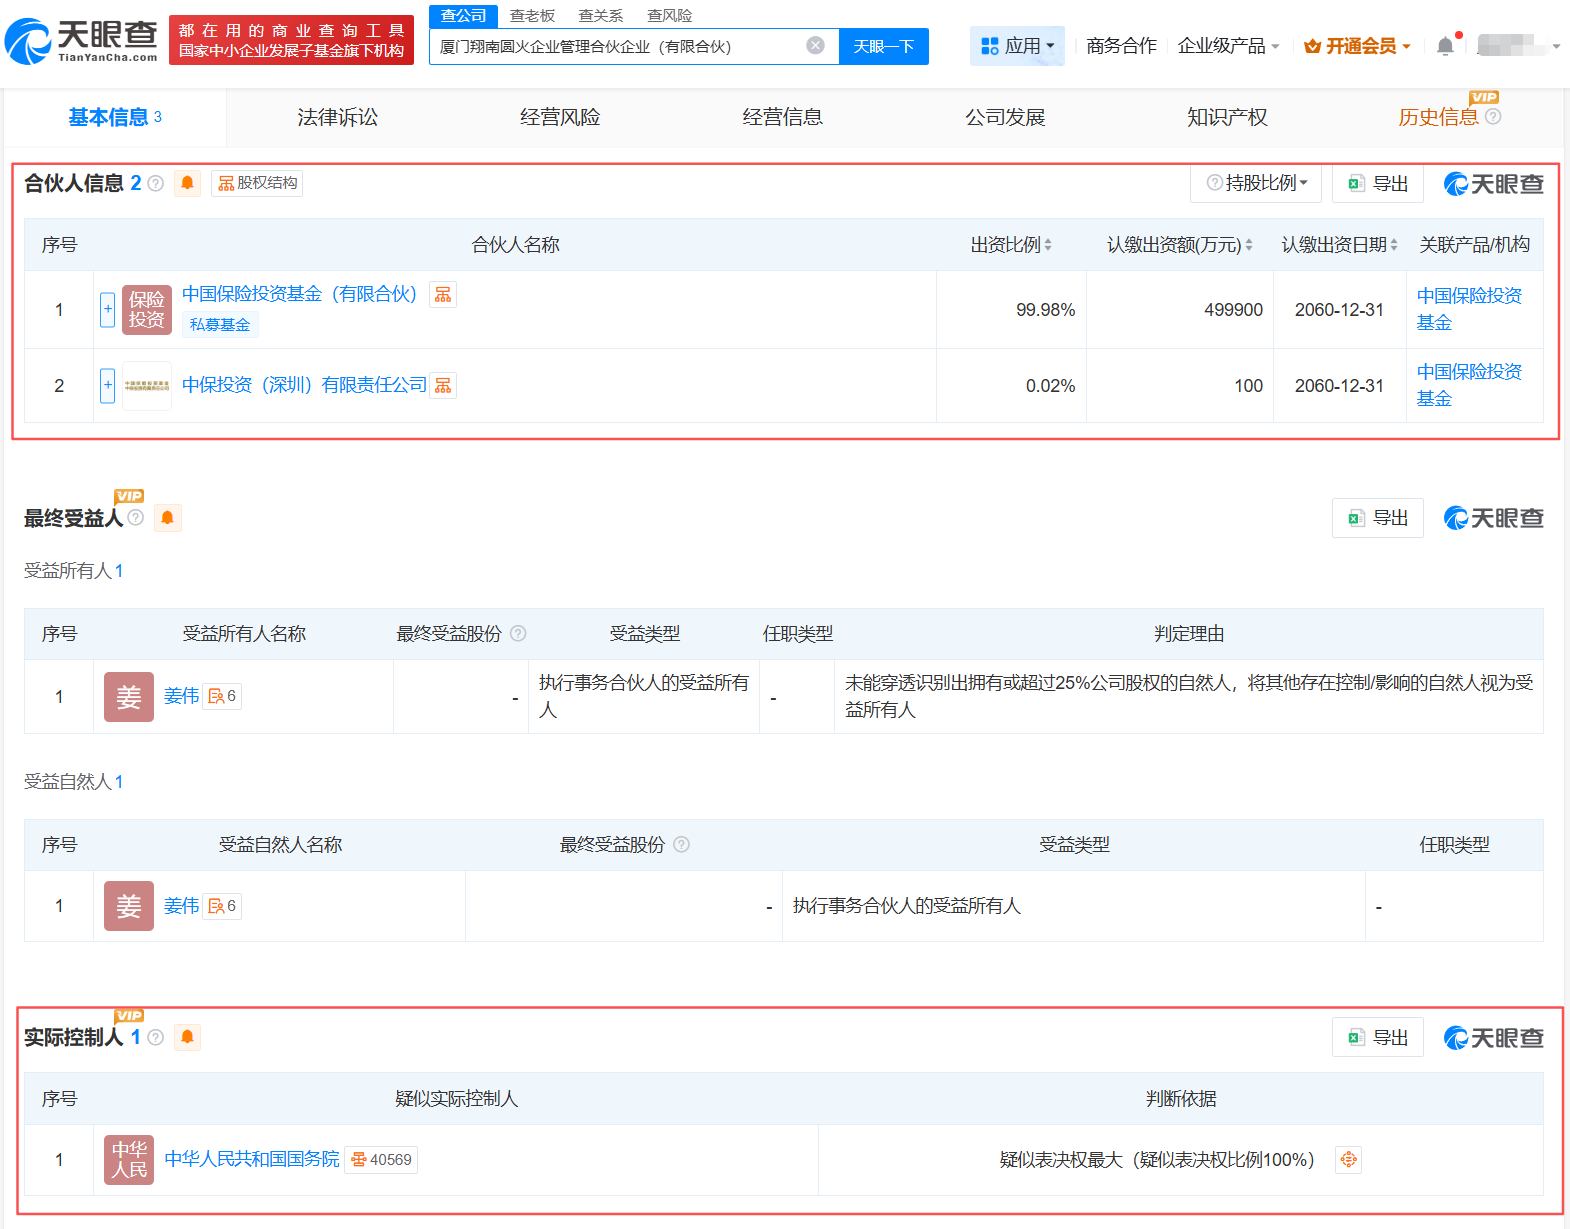Open 中保投资(深圳)有限责任公司 partner link
Viewport: 1570px width, 1229px height.
[x=304, y=385]
